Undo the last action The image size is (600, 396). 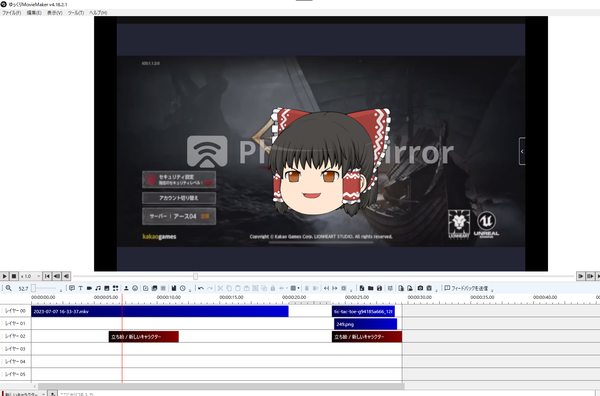click(x=201, y=288)
